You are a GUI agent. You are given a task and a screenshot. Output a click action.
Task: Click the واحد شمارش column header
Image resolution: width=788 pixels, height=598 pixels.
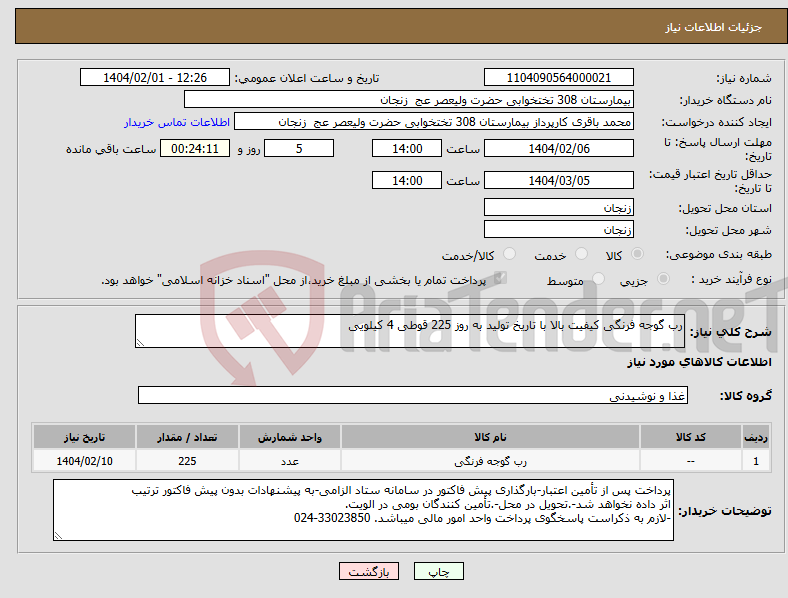click(290, 437)
